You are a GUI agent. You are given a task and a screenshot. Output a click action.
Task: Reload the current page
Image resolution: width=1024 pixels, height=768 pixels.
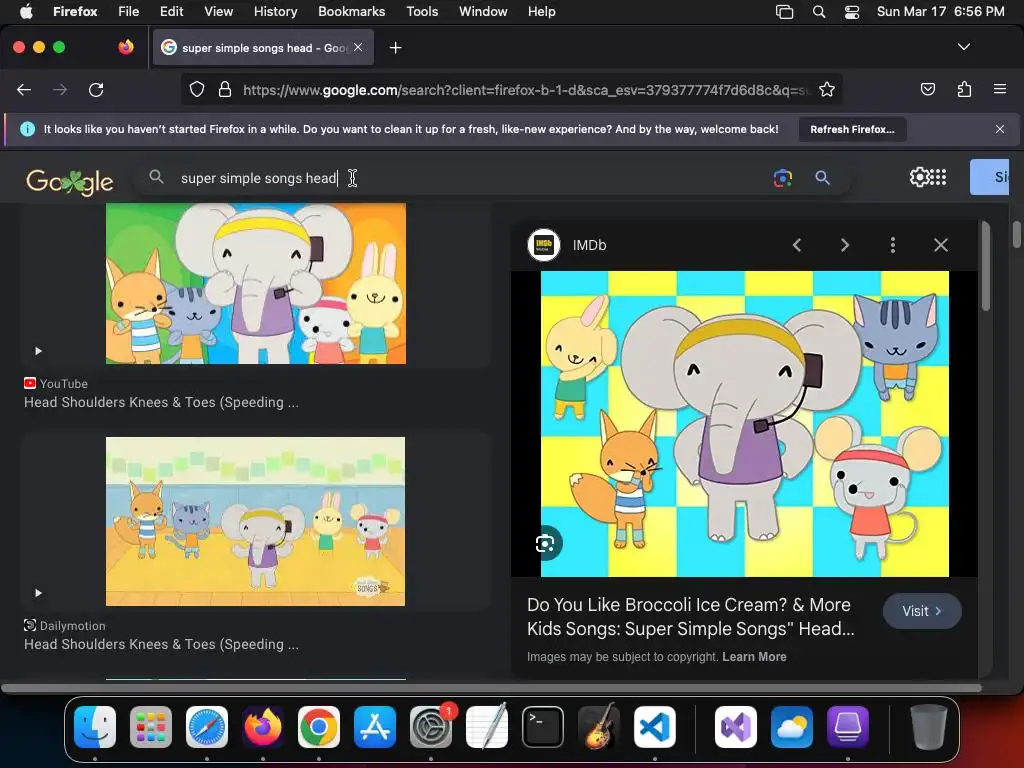tap(96, 89)
